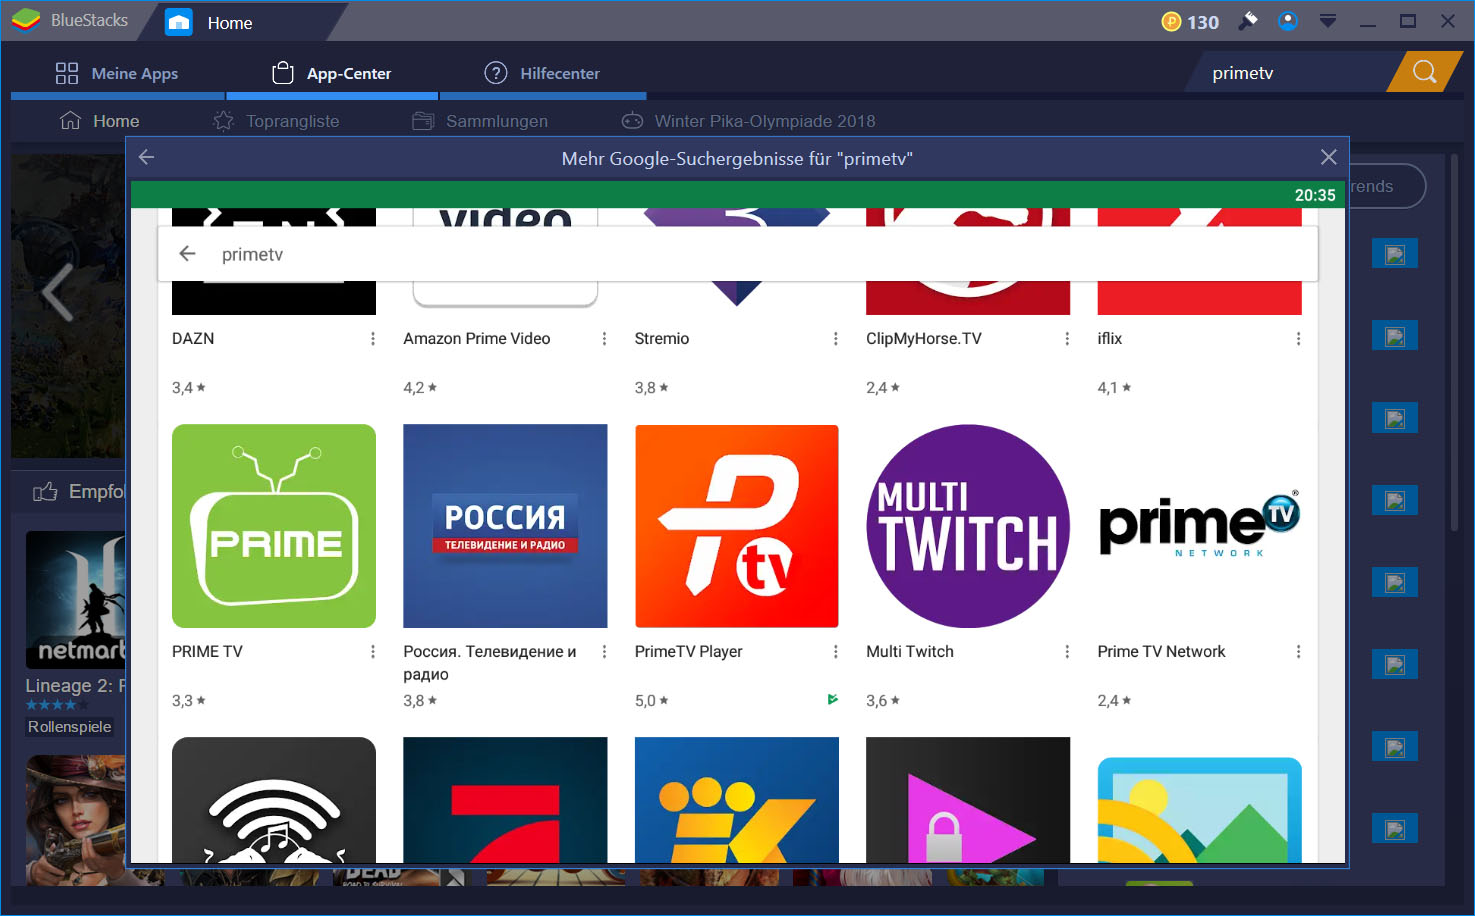Open the pink play-lock app icon

pyautogui.click(x=968, y=800)
